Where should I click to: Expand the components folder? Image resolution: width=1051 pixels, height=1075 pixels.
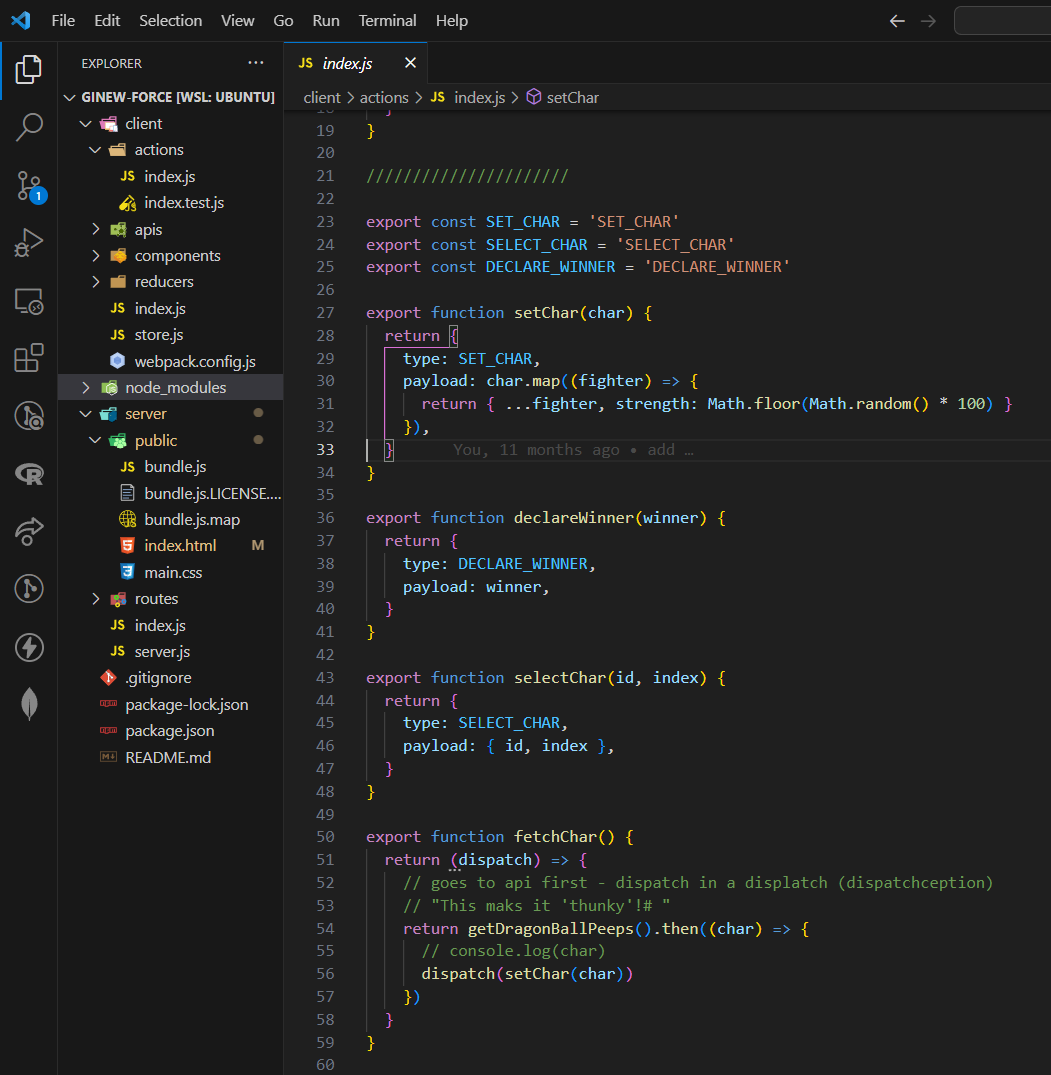[x=95, y=256]
